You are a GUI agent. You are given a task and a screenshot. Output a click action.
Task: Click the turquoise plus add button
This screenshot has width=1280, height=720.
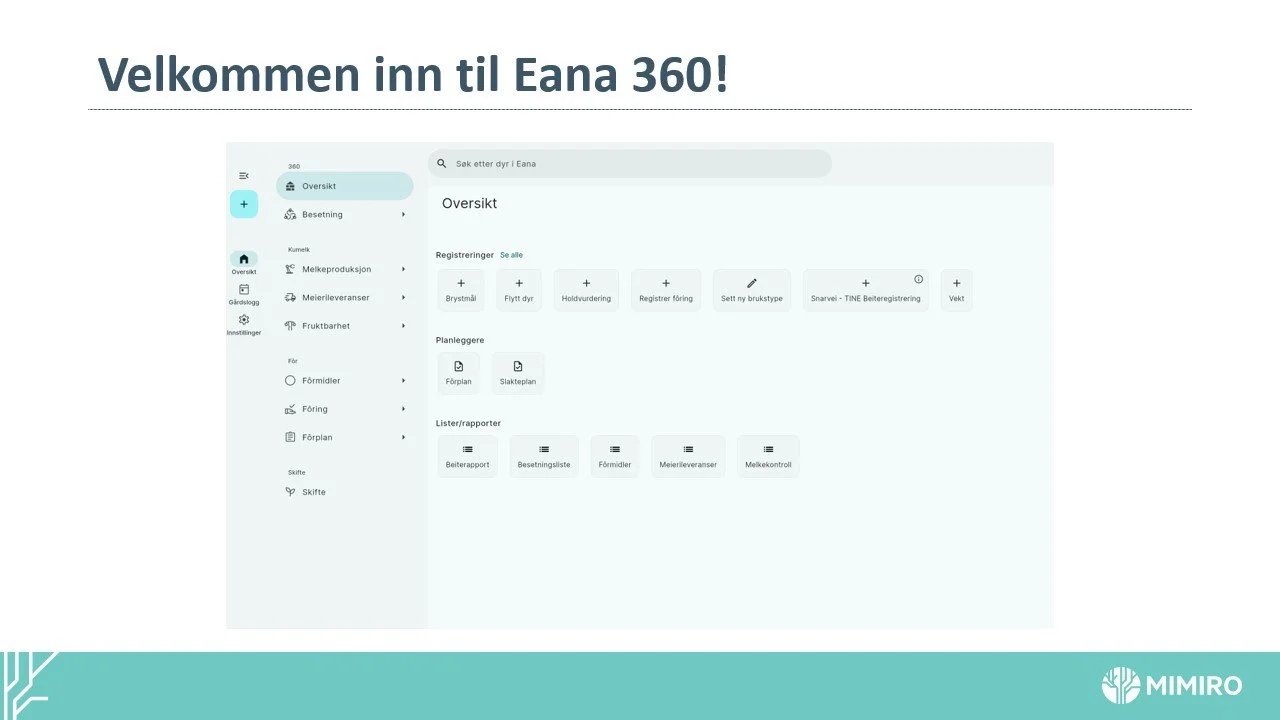click(x=244, y=204)
